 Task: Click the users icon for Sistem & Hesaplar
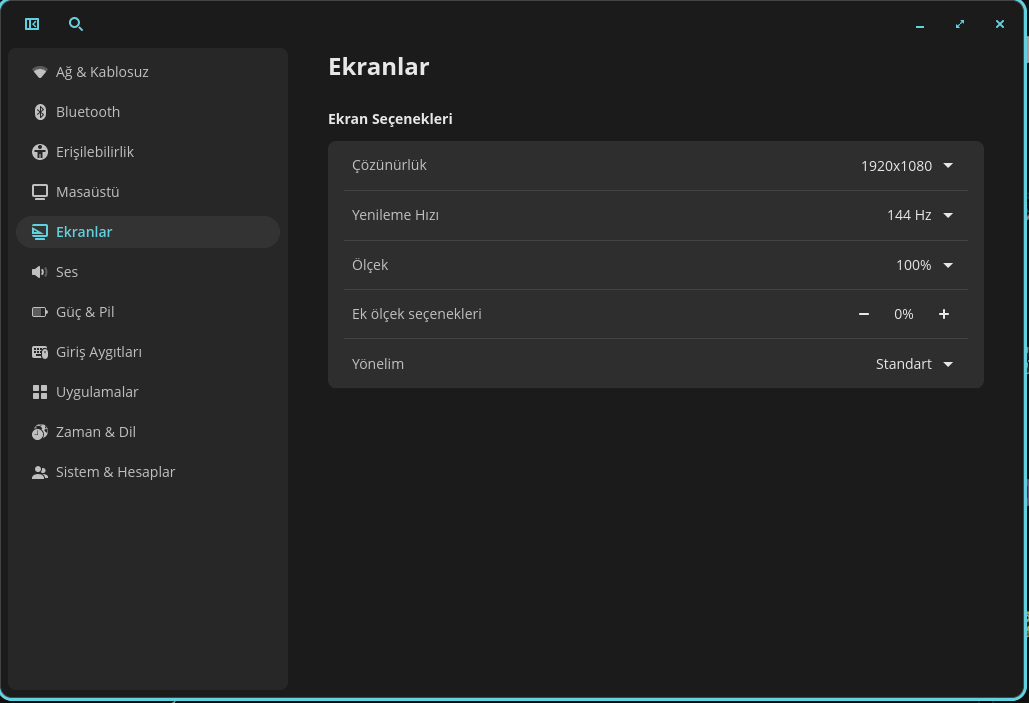(x=39, y=473)
